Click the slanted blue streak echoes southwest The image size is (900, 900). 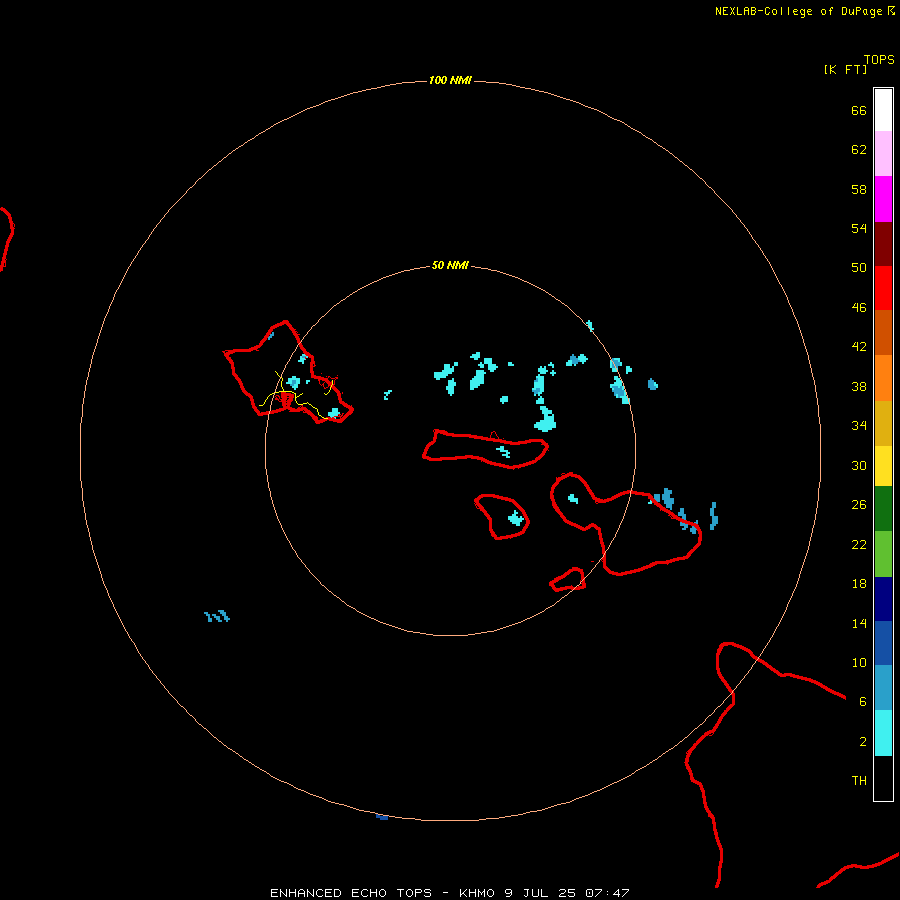coord(217,616)
